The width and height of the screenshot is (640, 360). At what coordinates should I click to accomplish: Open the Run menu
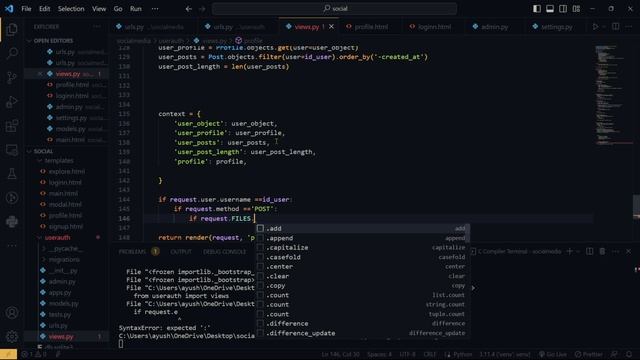click(x=136, y=9)
